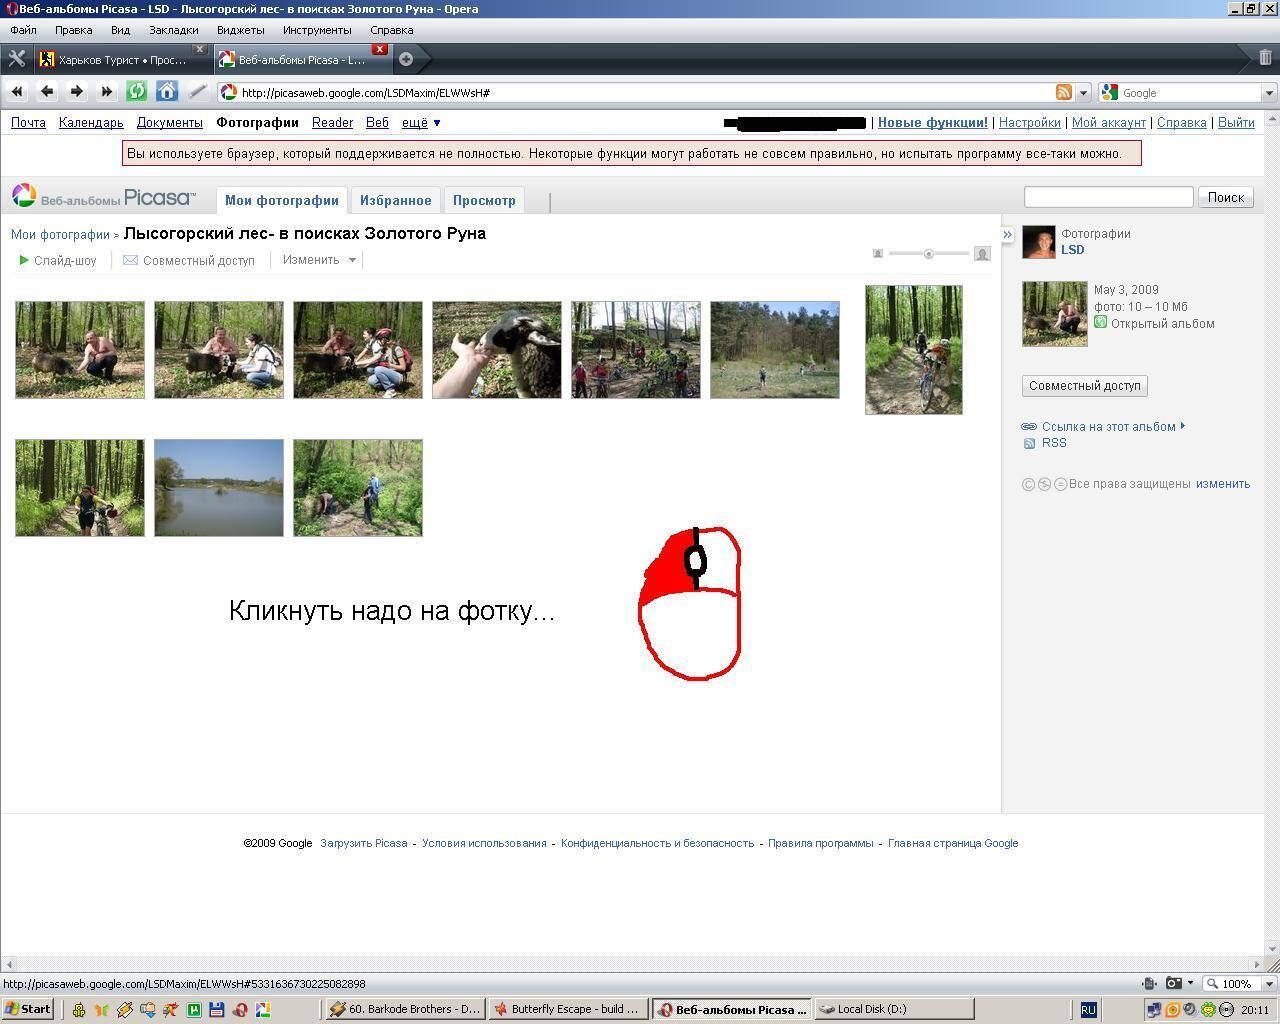This screenshot has height=1024, width=1280.
Task: Click the Home icon in the navigation toolbar
Action: coord(167,92)
